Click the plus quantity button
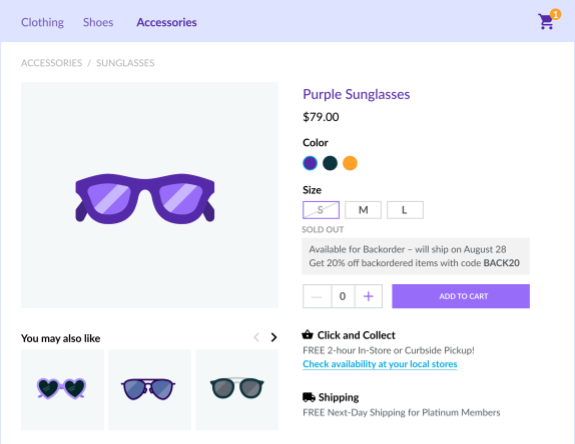This screenshot has height=444, width=575. tap(368, 296)
